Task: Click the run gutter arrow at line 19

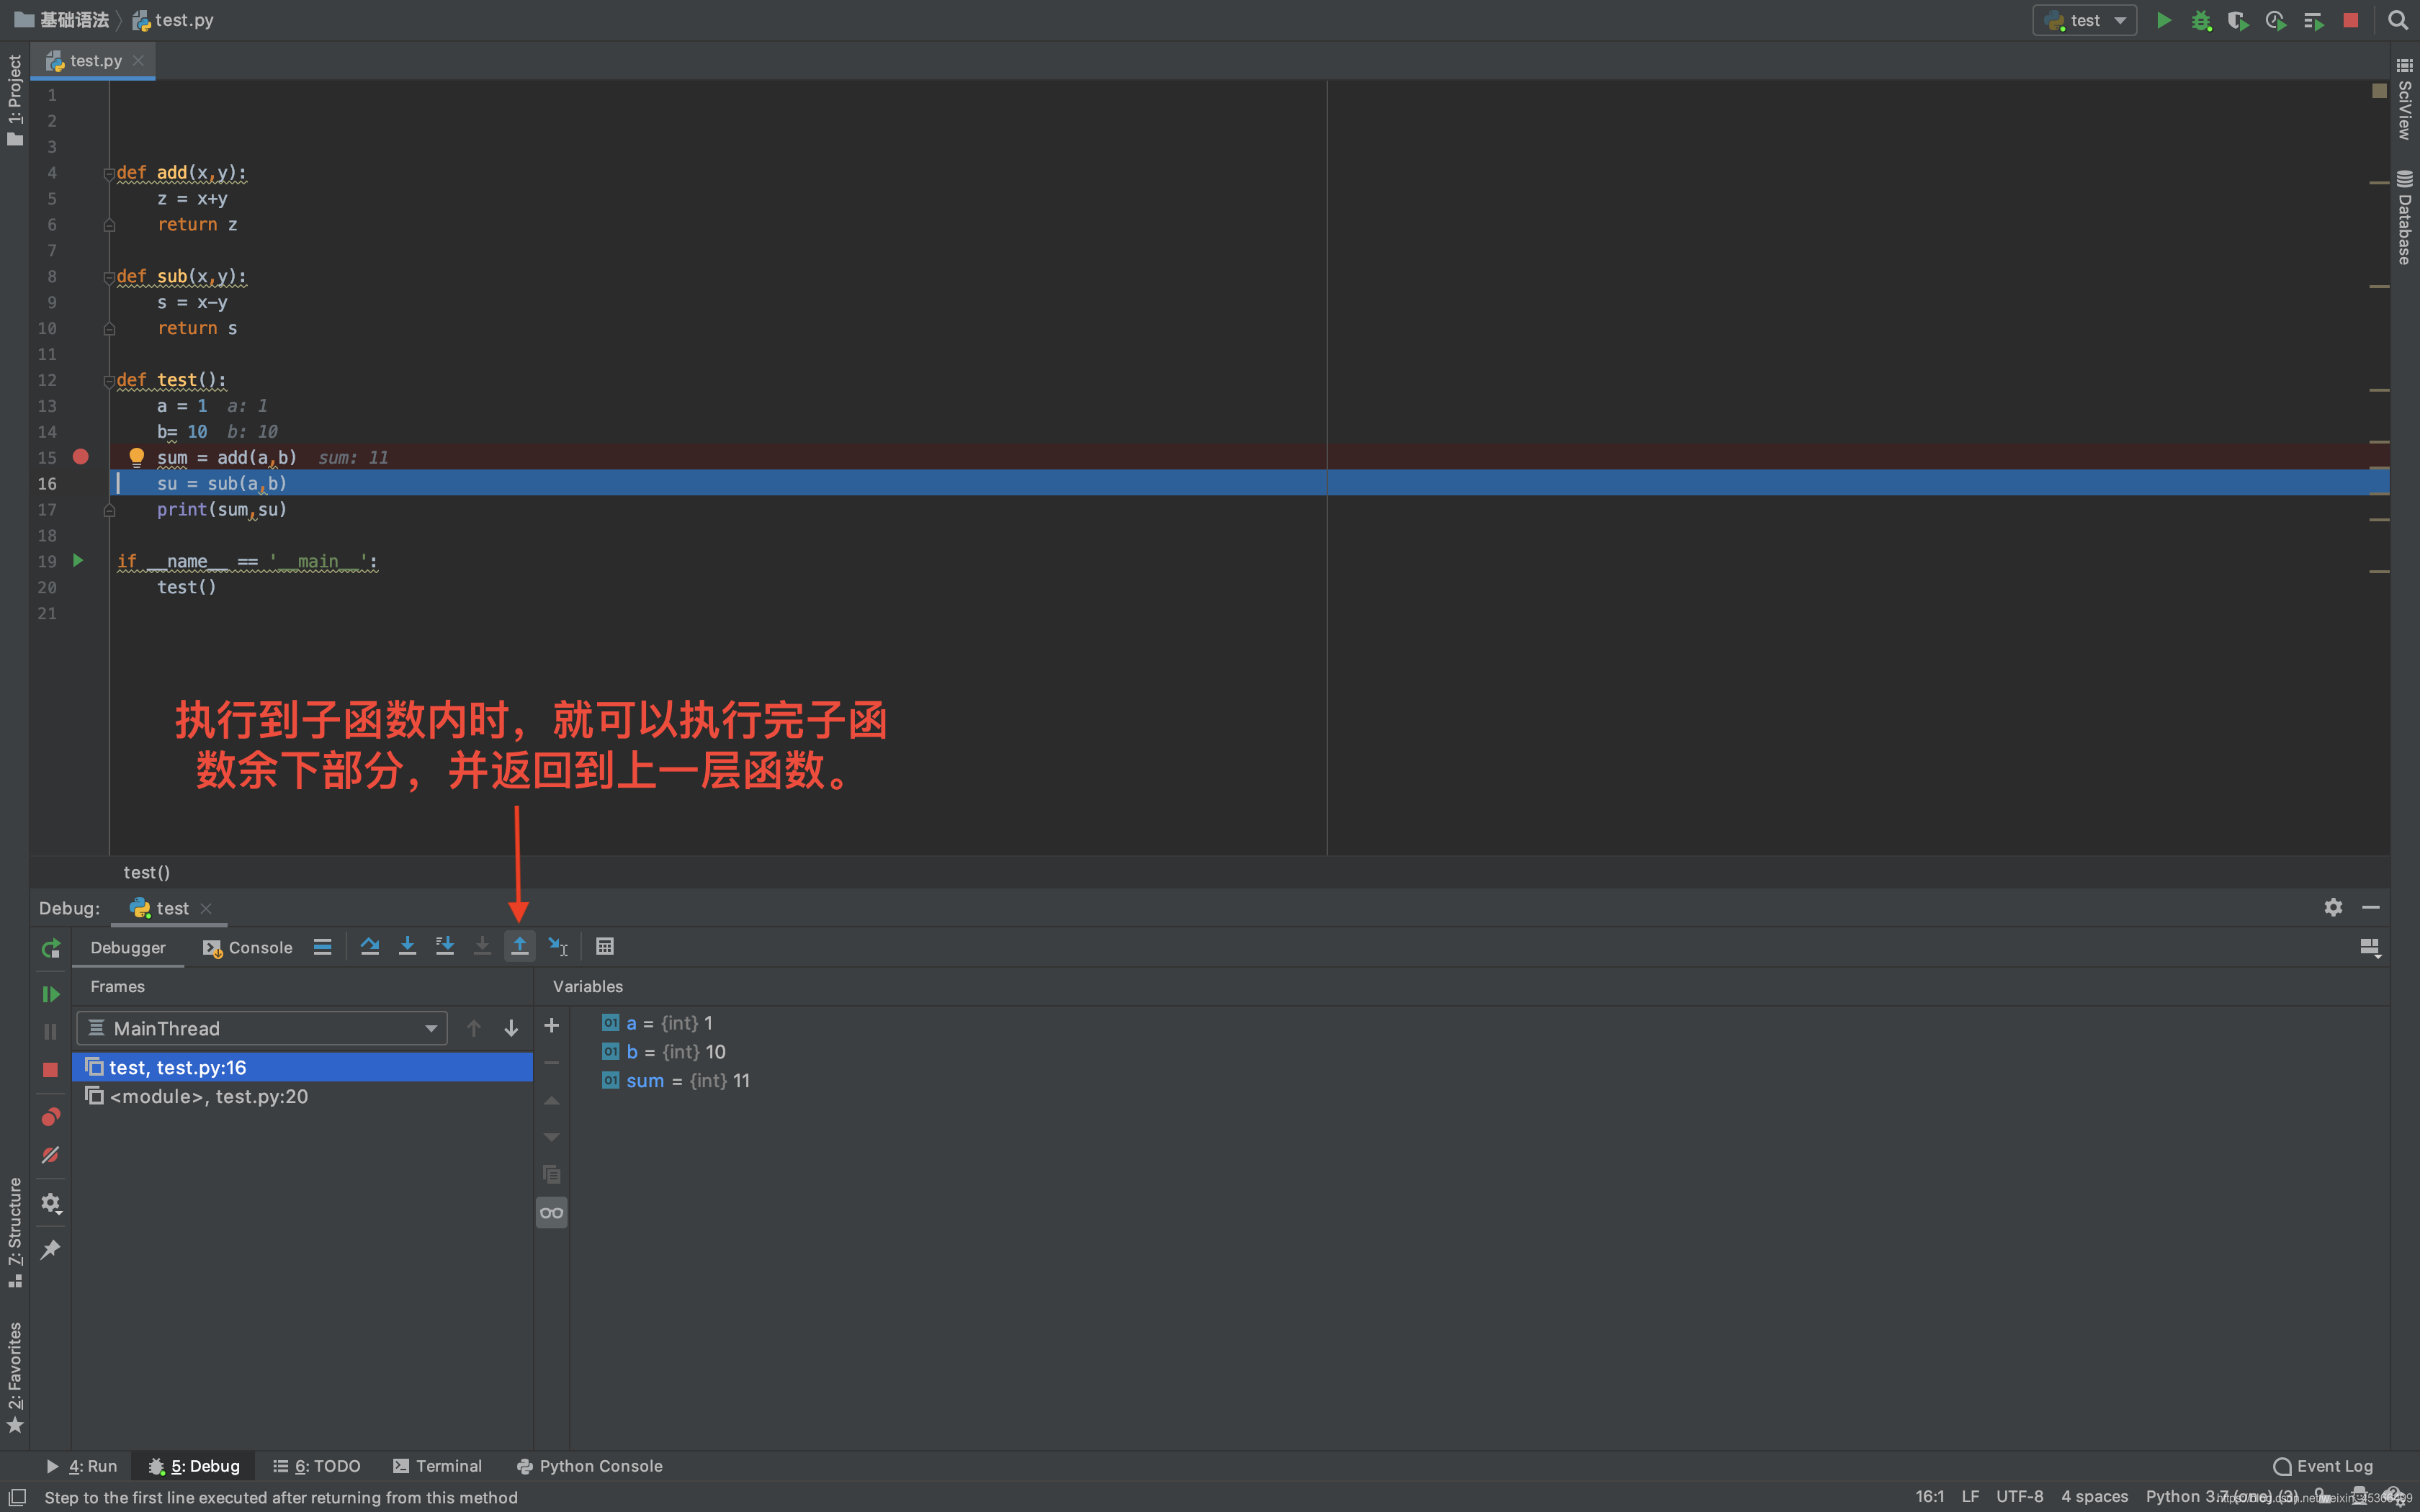Action: click(78, 561)
